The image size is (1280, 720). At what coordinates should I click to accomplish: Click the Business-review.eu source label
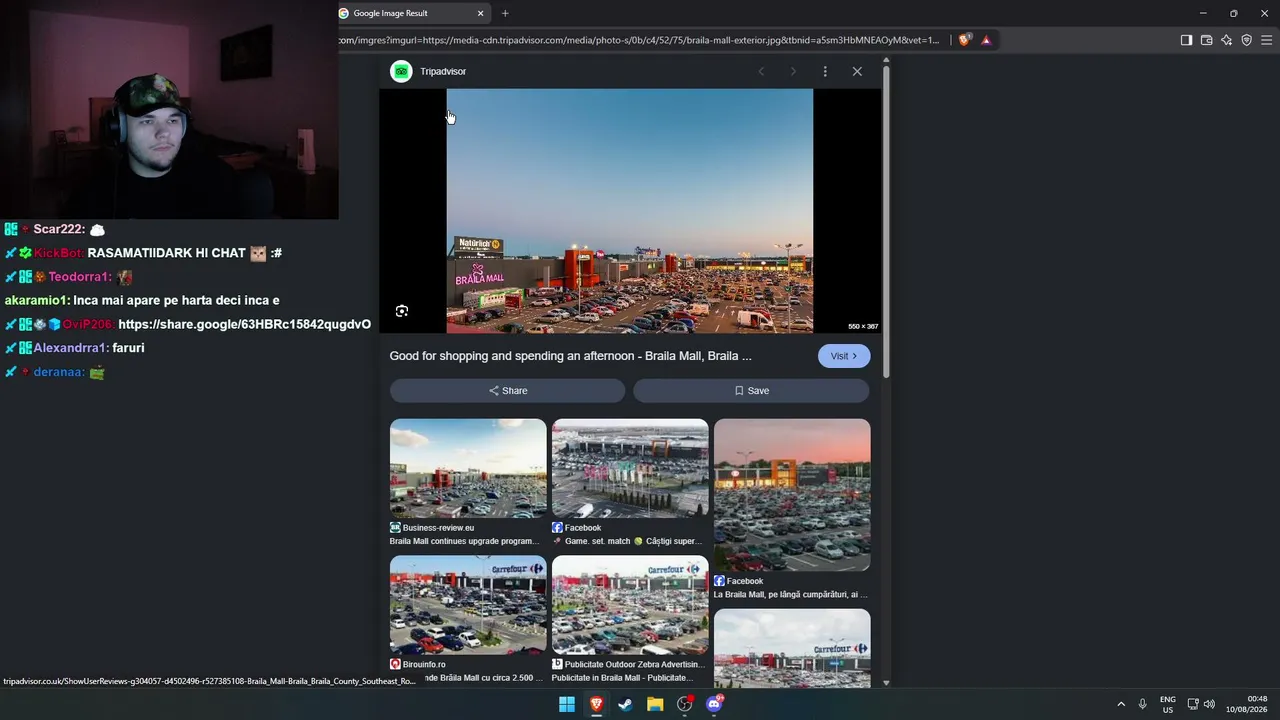click(438, 528)
